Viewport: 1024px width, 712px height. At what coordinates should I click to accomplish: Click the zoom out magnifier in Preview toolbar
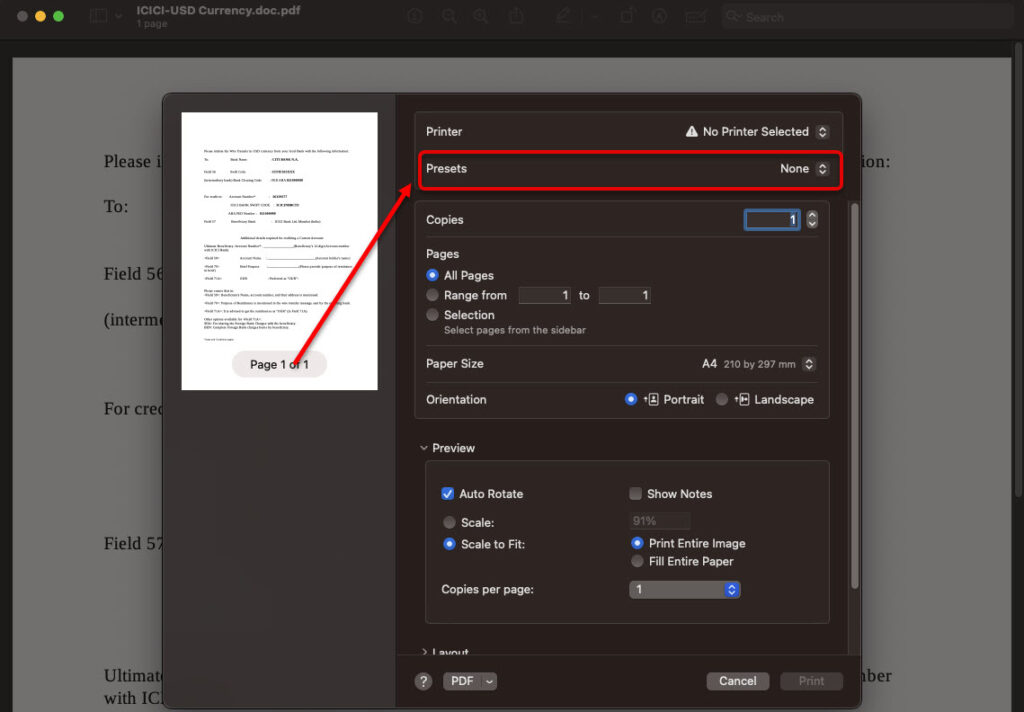coord(449,16)
